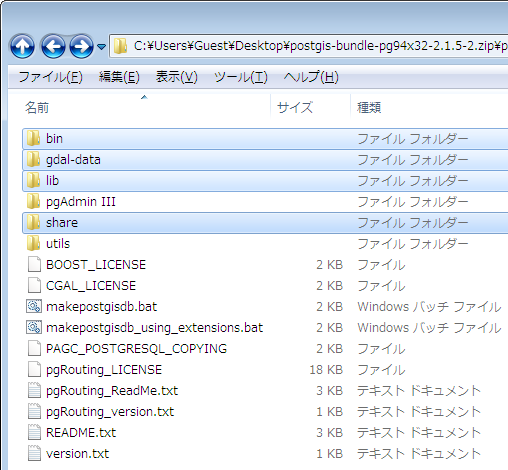The image size is (508, 470).
Task: Select the utils folder icon
Action: click(x=33, y=244)
